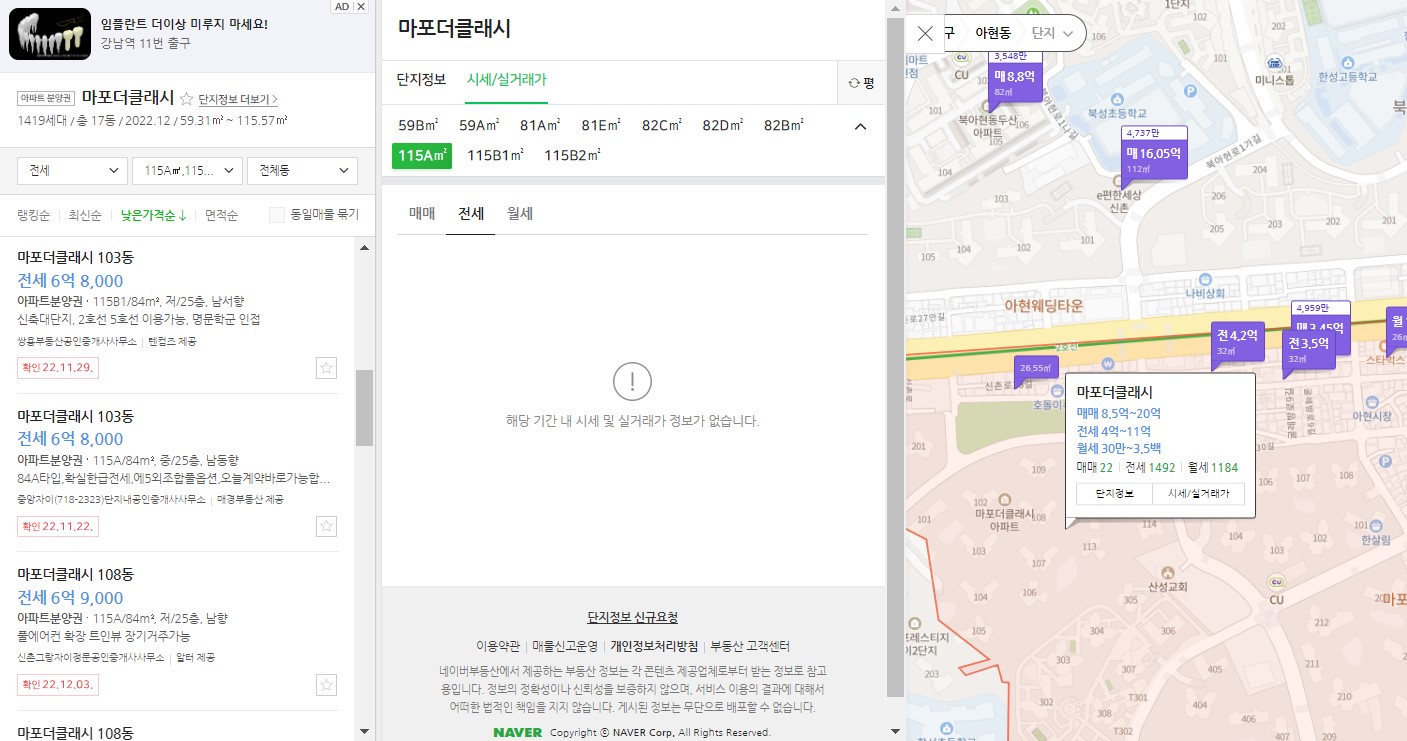Screen dimensions: 1407x741
Task: Switch to the 시세/실거래가 tab
Action: 507,80
